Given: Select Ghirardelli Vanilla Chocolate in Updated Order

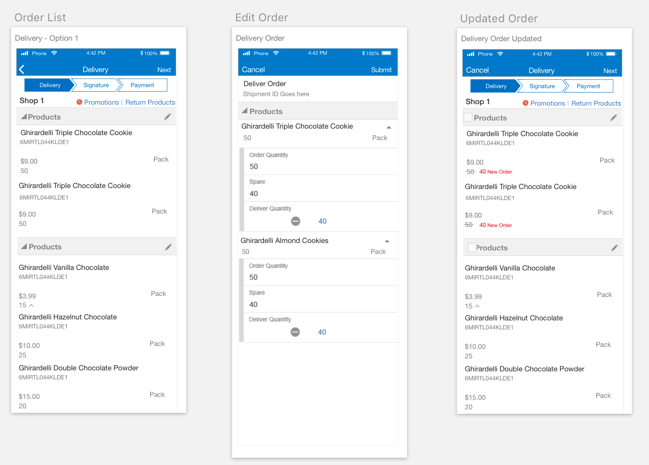Looking at the screenshot, I should click(x=510, y=268).
